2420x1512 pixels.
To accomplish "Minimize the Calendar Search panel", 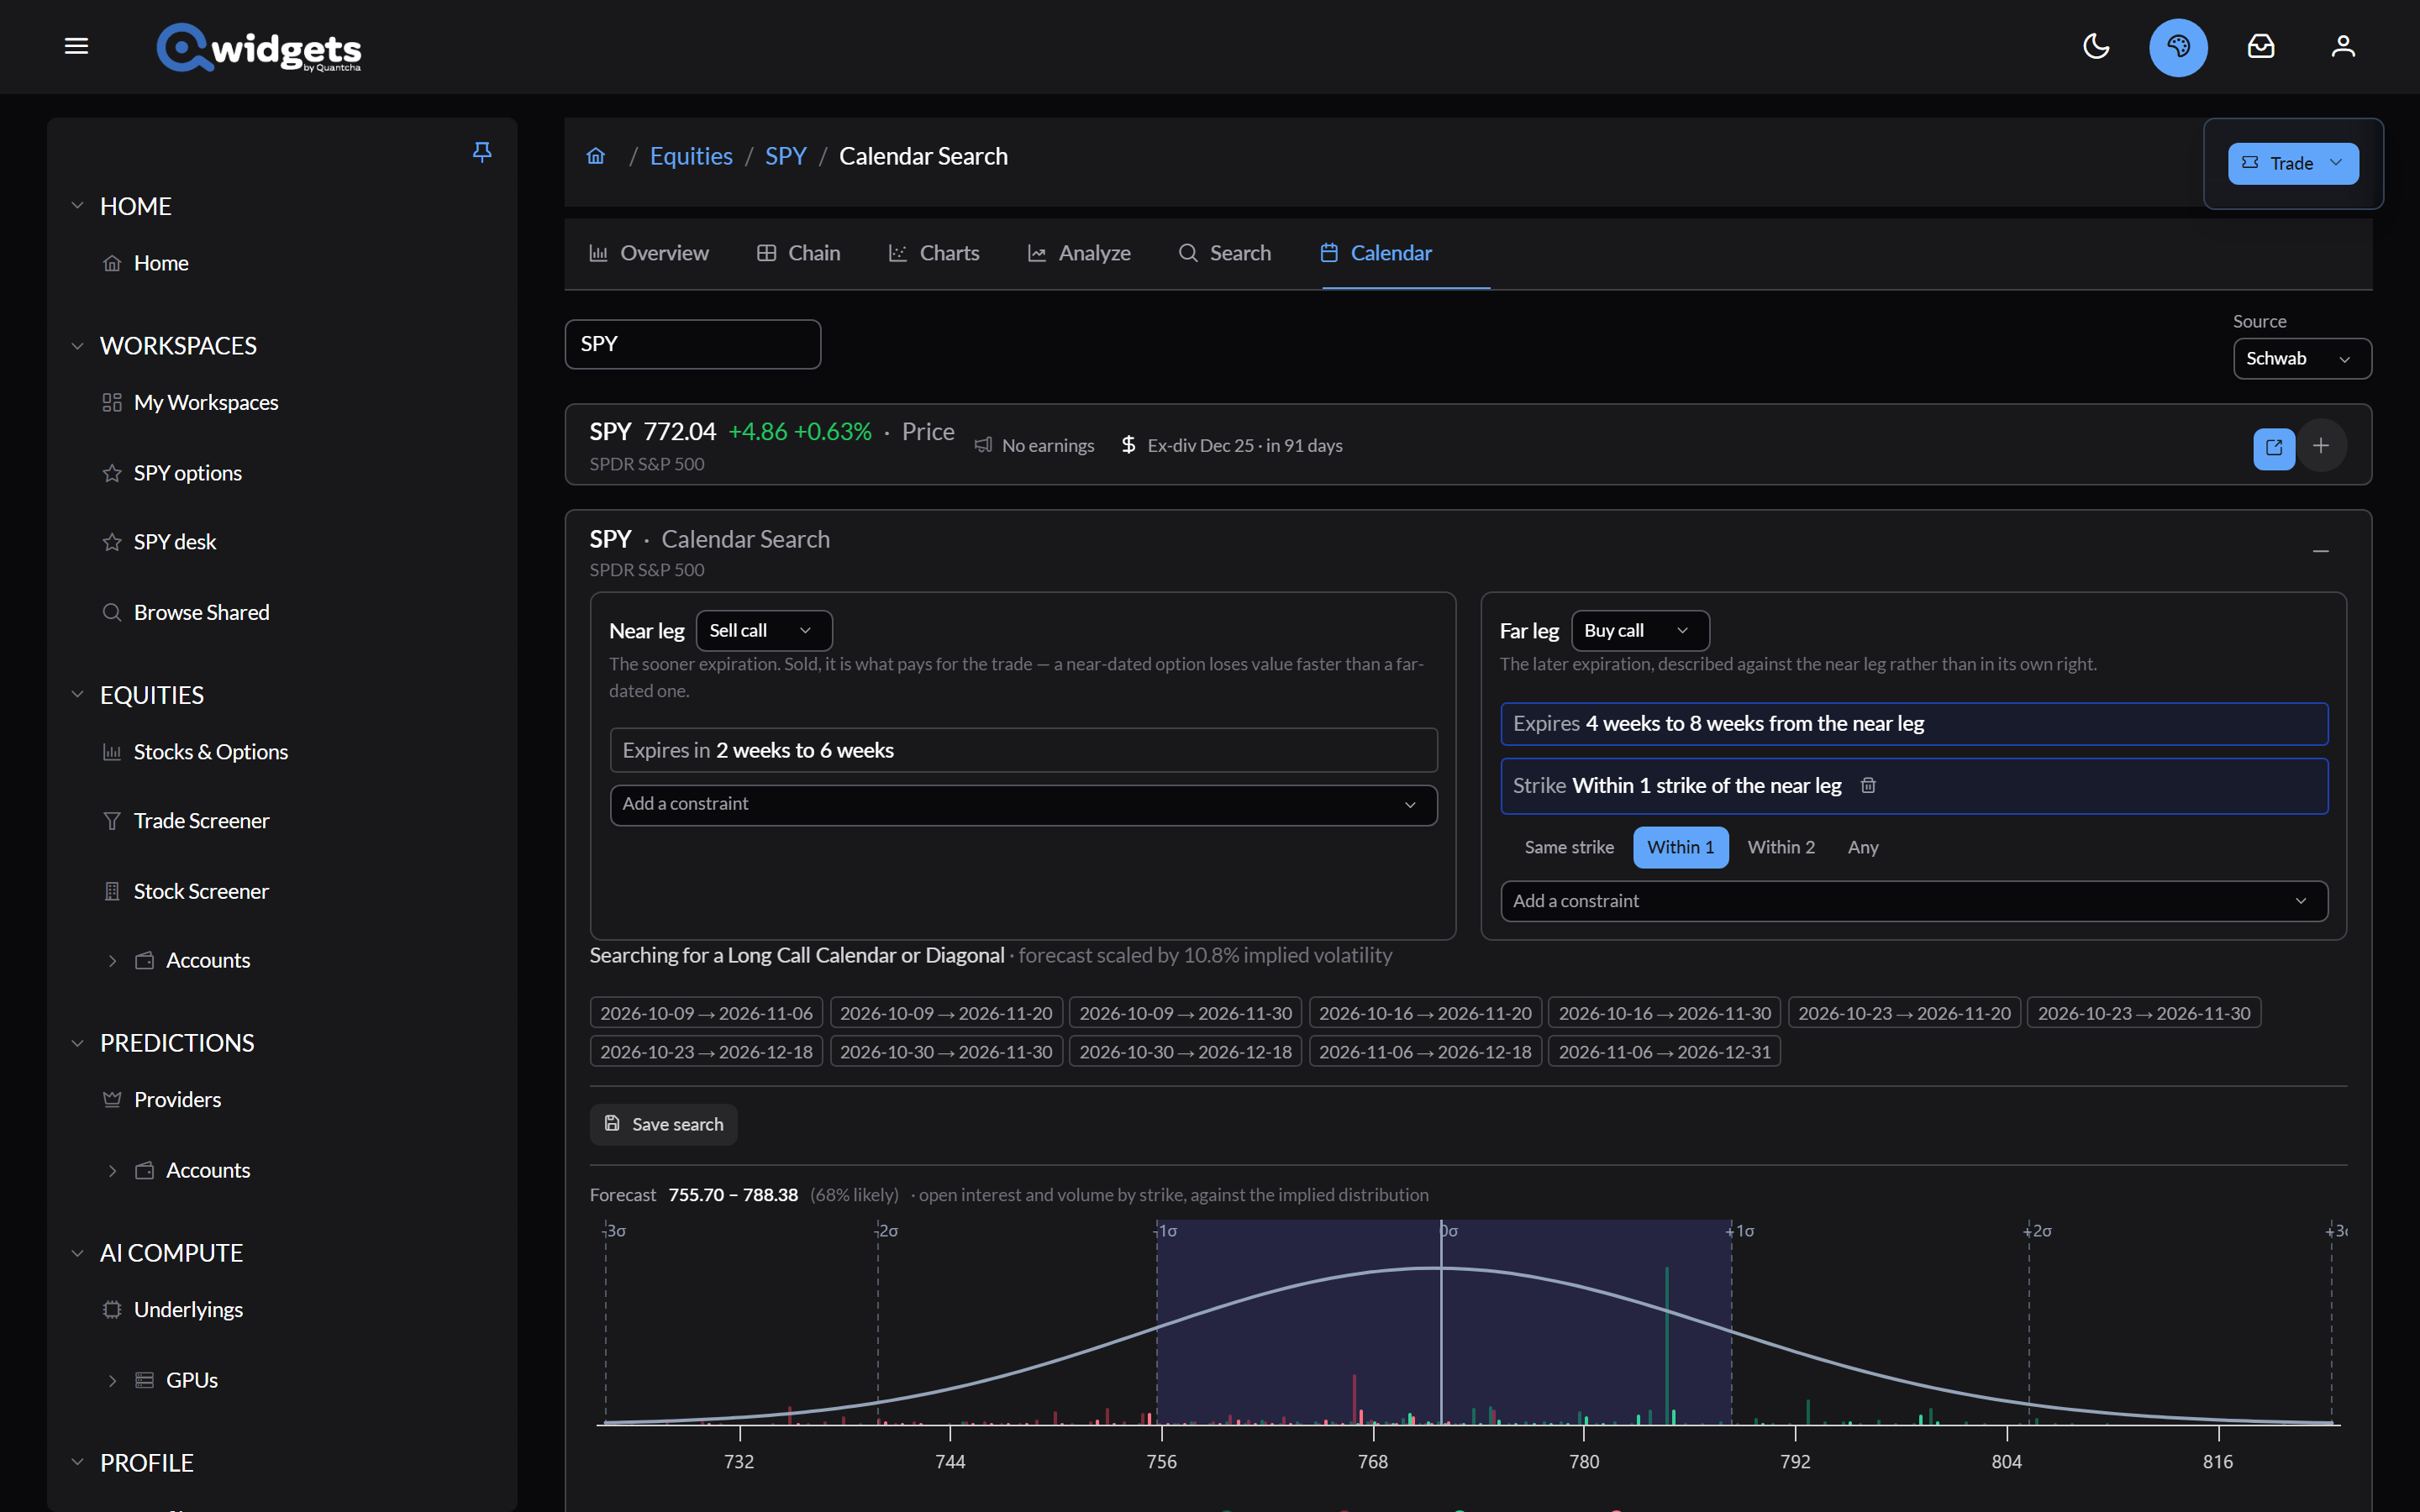I will (2321, 551).
